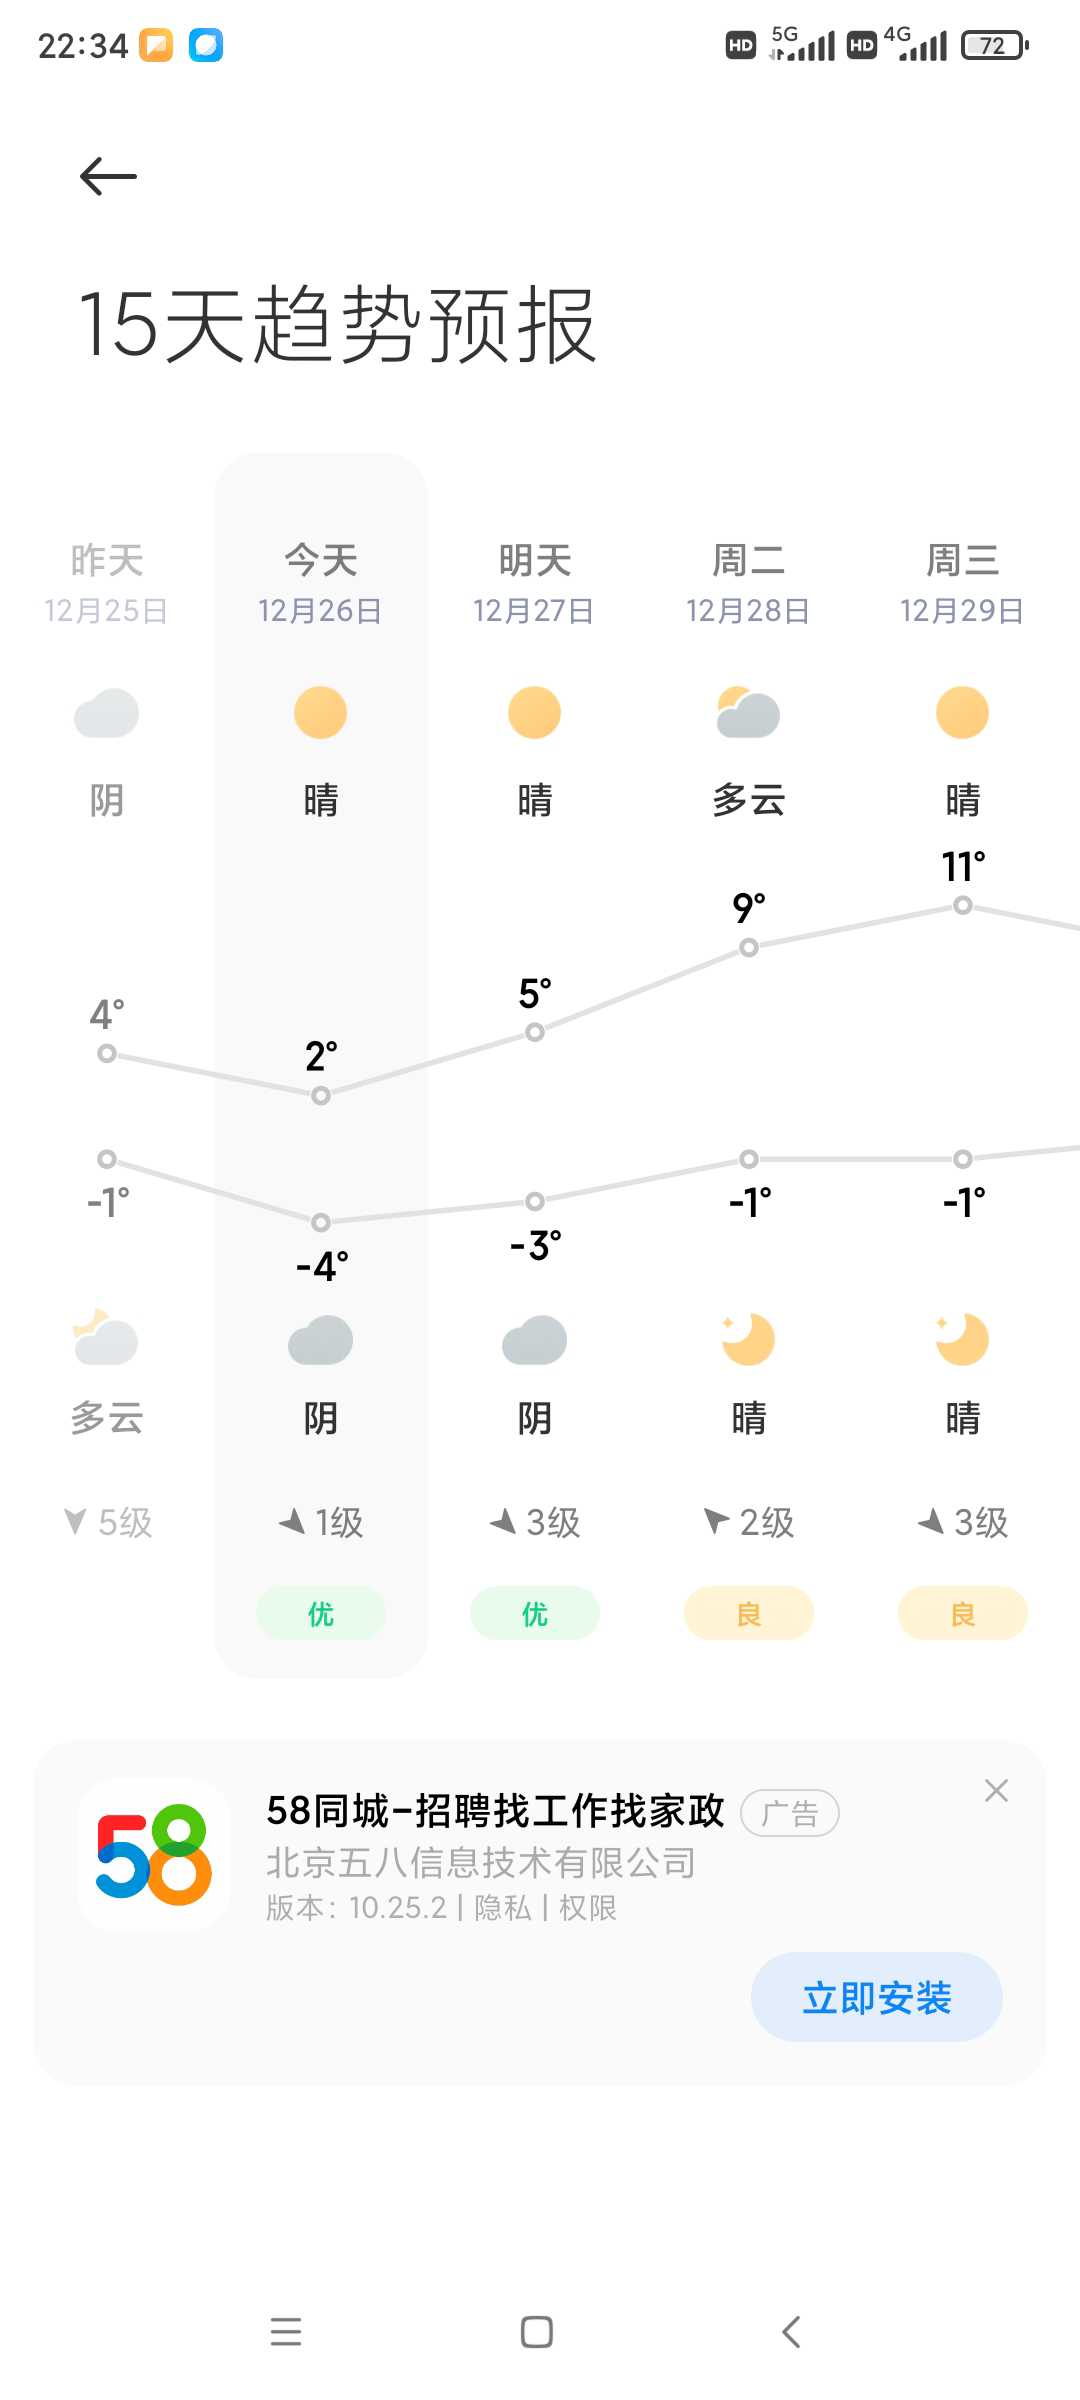Close the 58同城 advertisement card

(x=996, y=1791)
